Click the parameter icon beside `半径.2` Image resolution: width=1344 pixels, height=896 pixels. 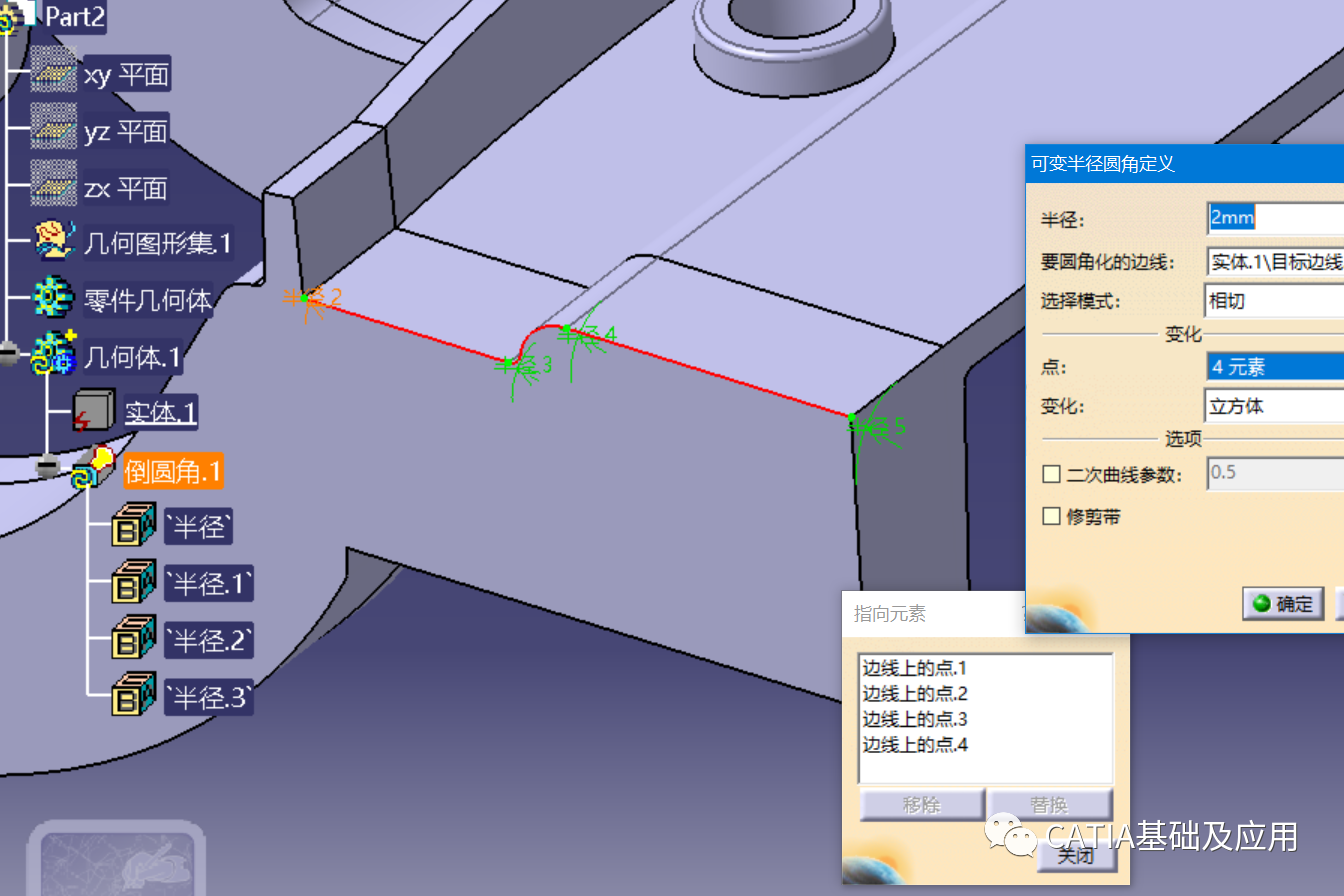(133, 638)
